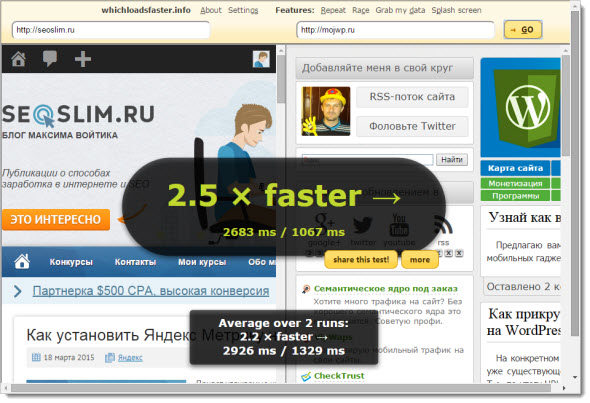
Task: Click the WordPress logo banner
Action: click(520, 107)
